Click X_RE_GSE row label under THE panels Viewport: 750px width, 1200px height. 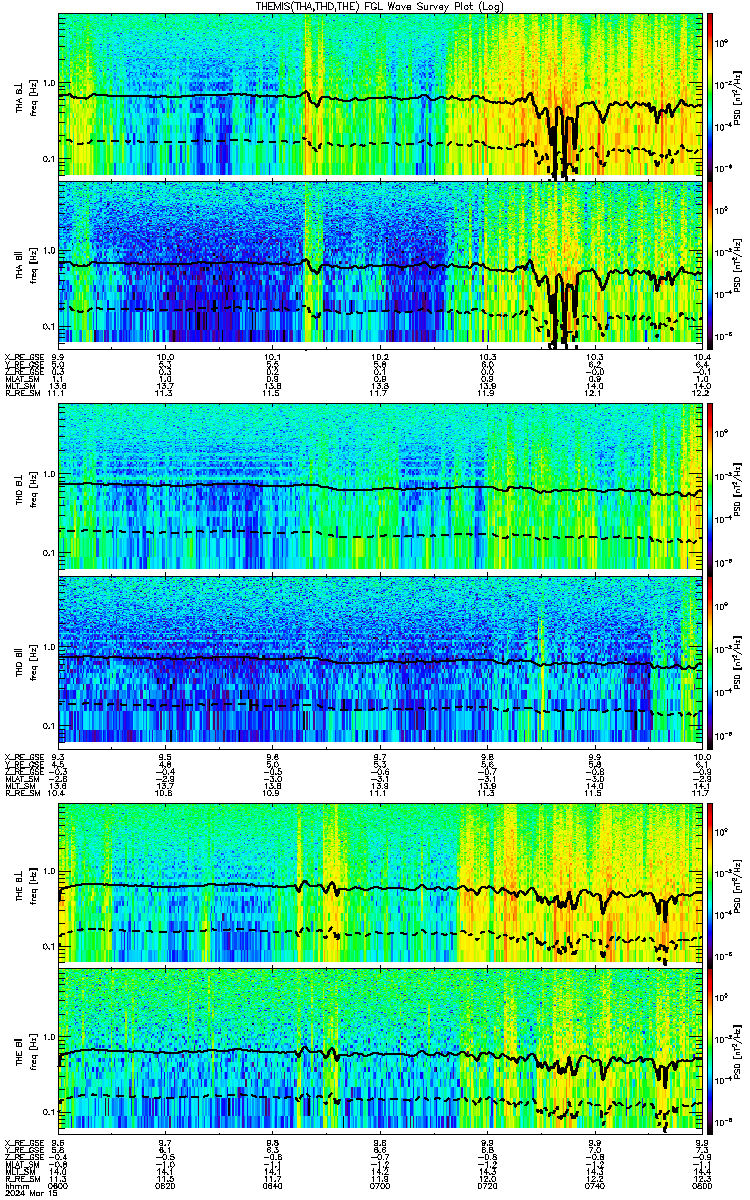(24, 1142)
